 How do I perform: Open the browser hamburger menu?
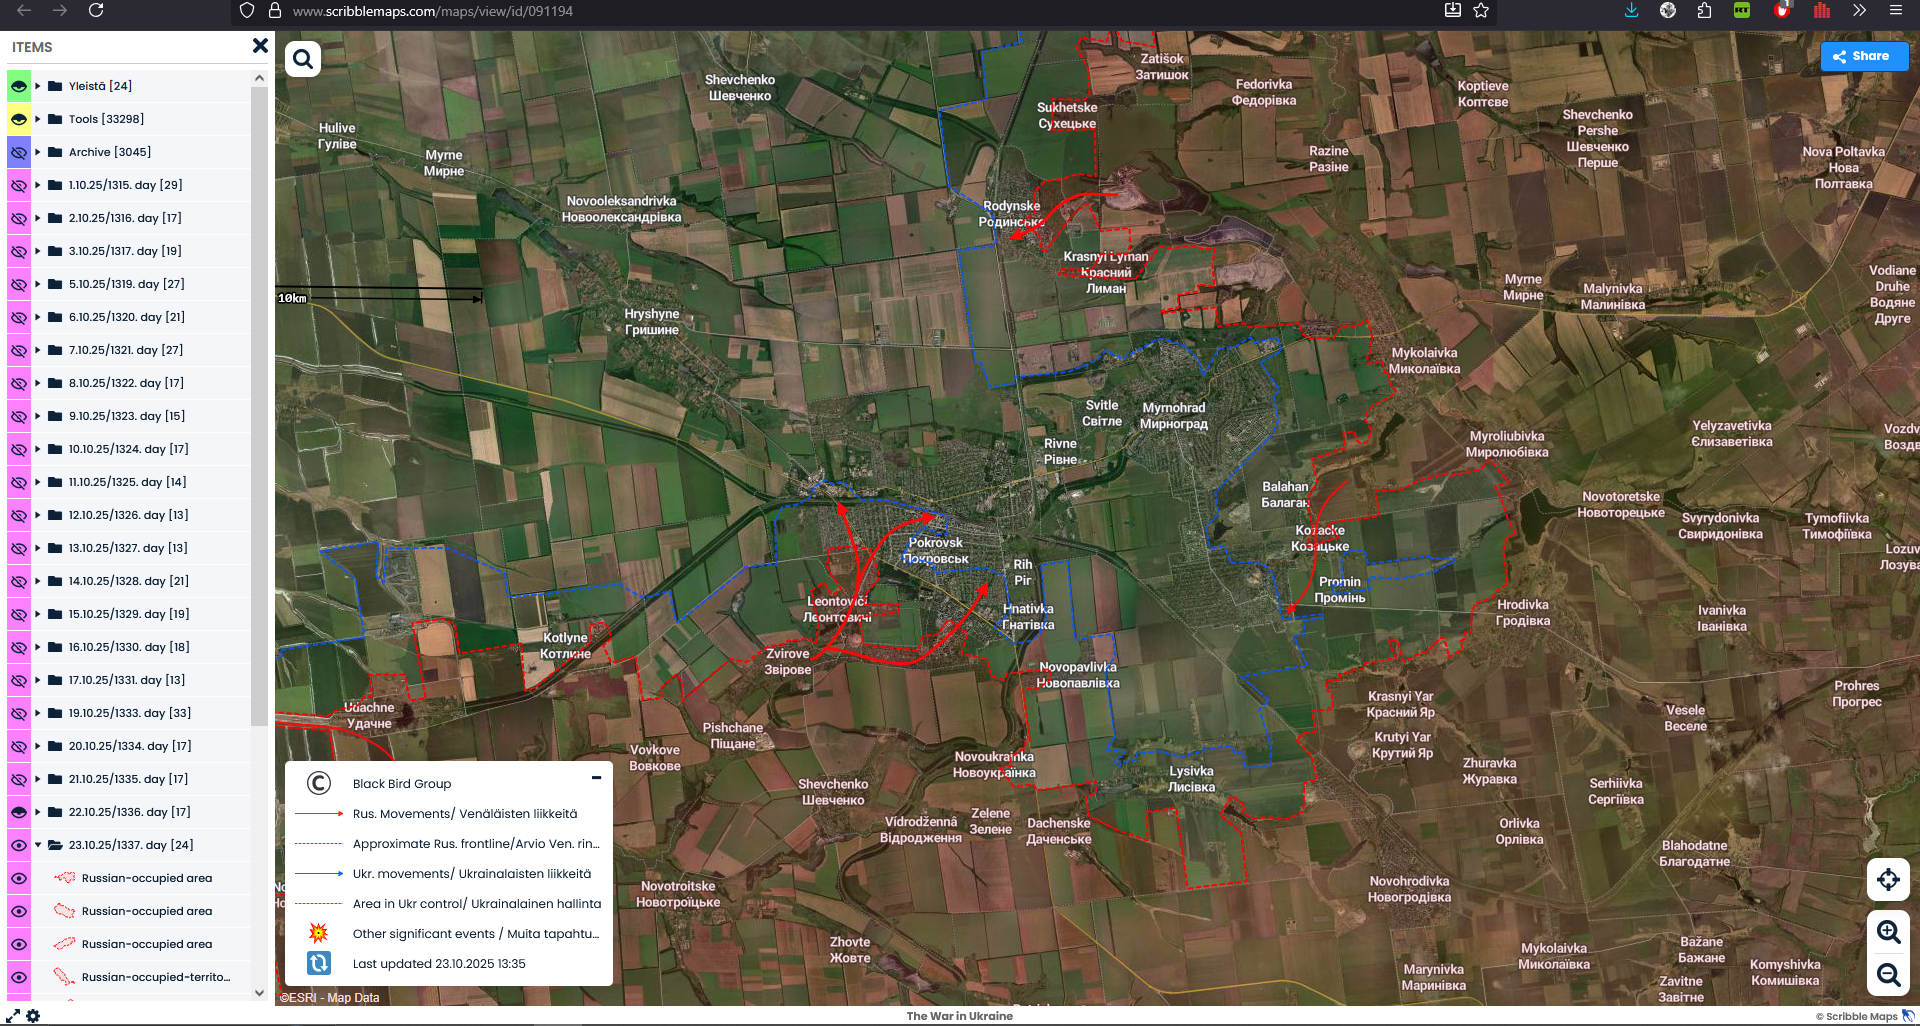[1895, 10]
